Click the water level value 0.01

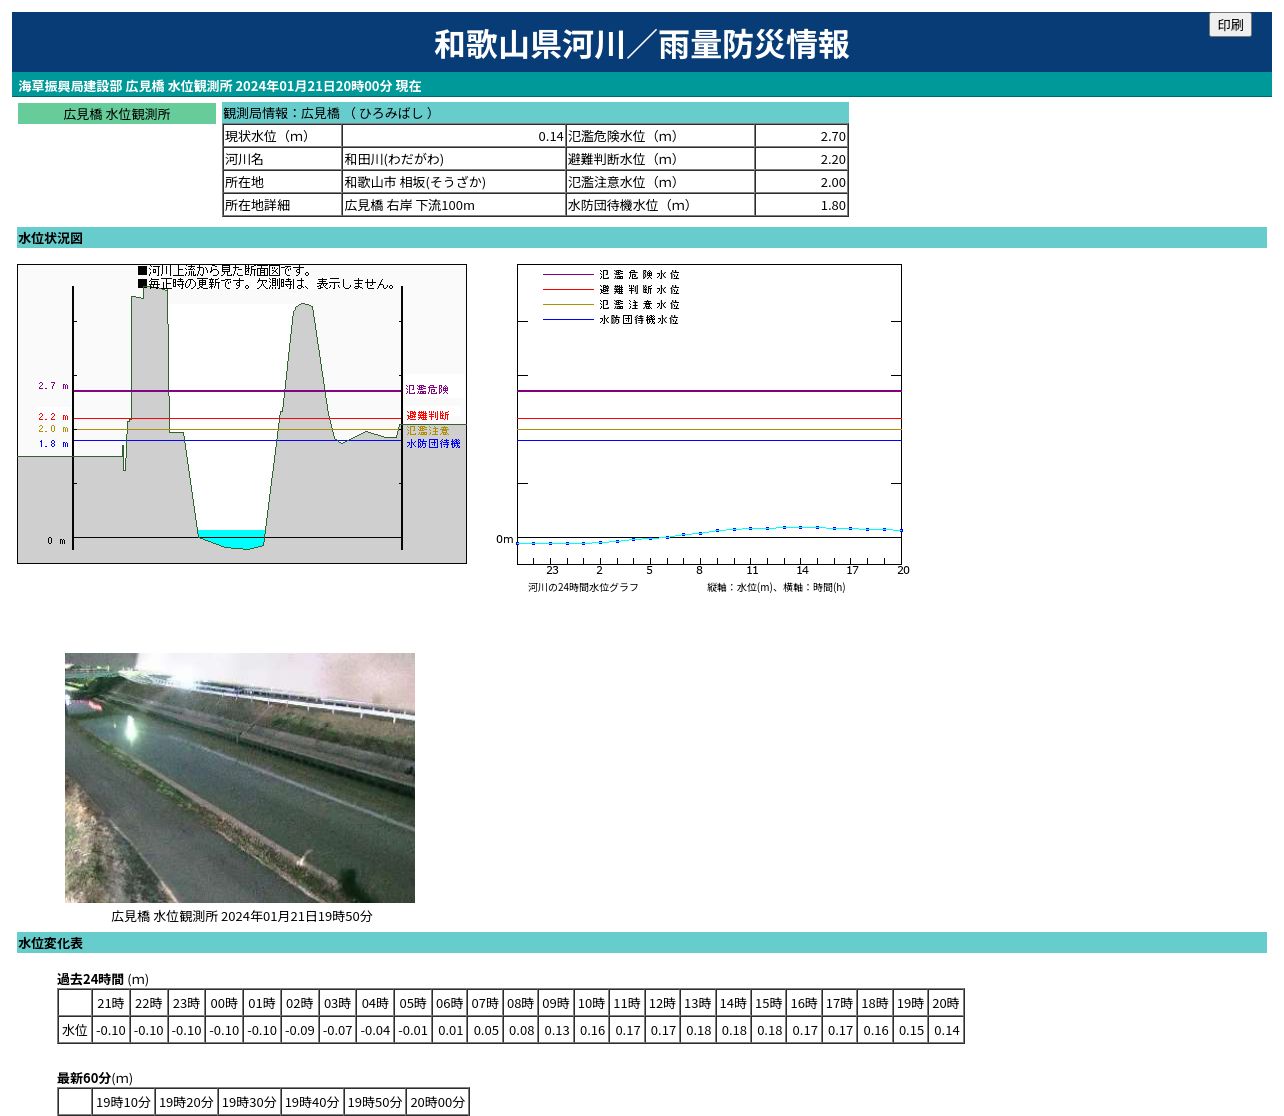coord(450,1030)
